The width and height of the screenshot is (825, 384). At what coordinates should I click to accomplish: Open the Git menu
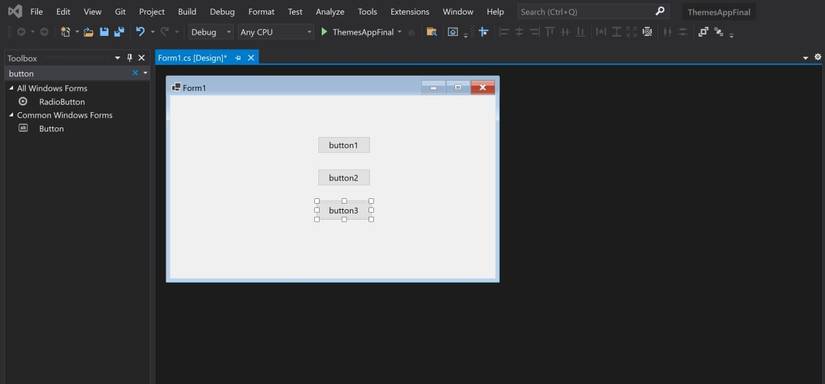[x=120, y=12]
